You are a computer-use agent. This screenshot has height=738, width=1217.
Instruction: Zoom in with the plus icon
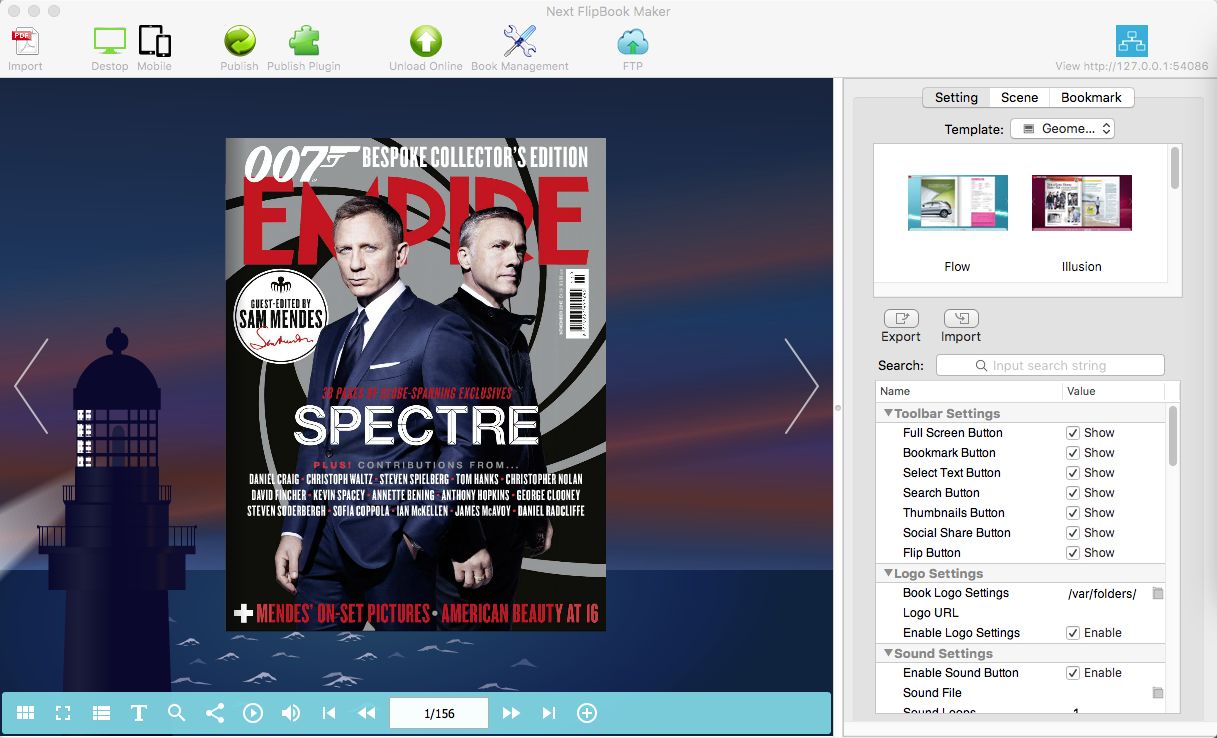tap(587, 713)
